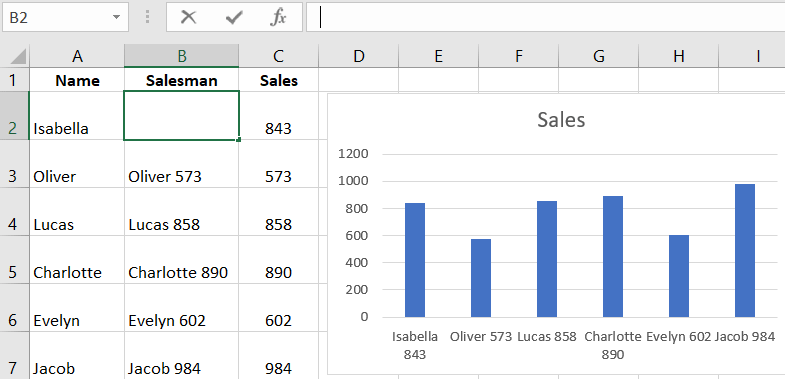Select column D header
The width and height of the screenshot is (785, 379).
[358, 56]
